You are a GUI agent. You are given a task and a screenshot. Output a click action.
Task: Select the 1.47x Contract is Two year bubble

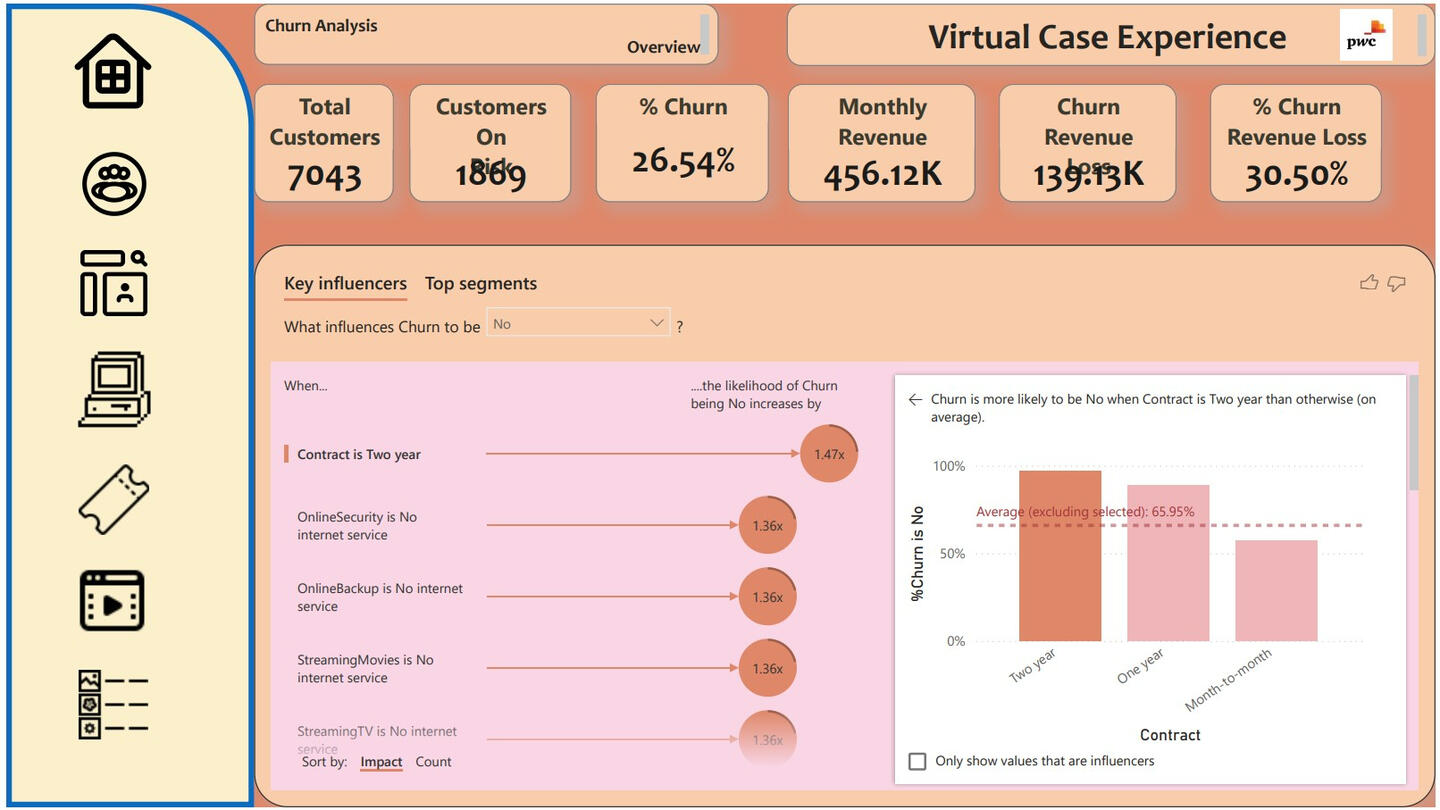829,454
